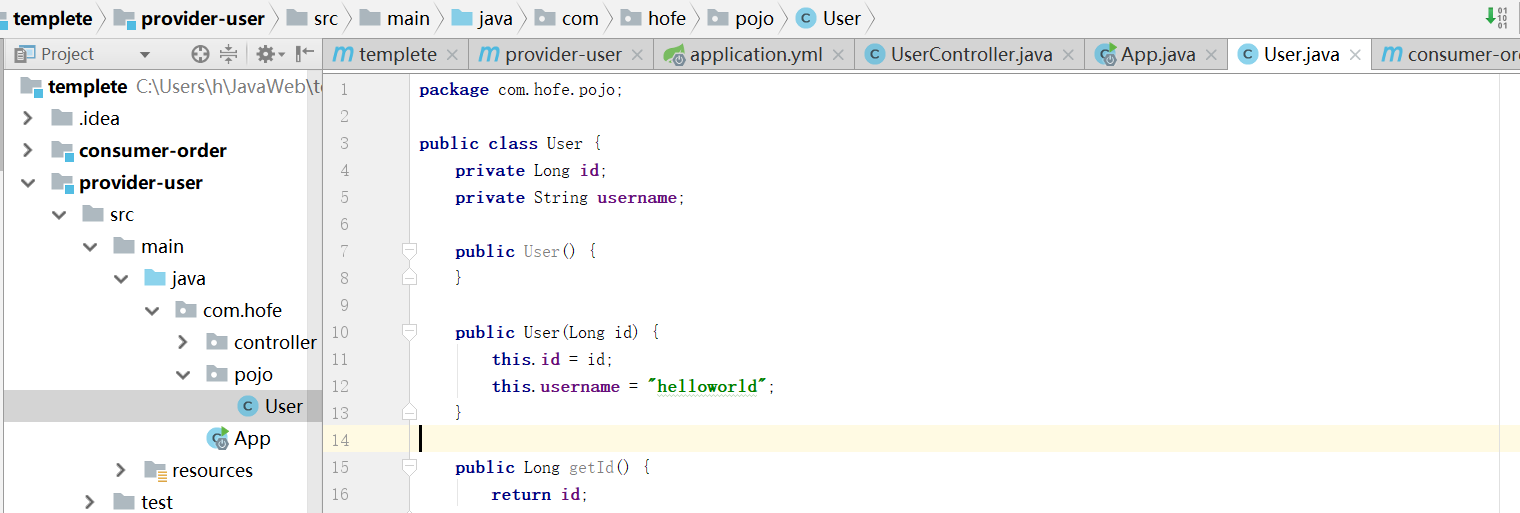Close the application.yml tab
Image resolution: width=1520 pixels, height=513 pixels.
point(838,55)
